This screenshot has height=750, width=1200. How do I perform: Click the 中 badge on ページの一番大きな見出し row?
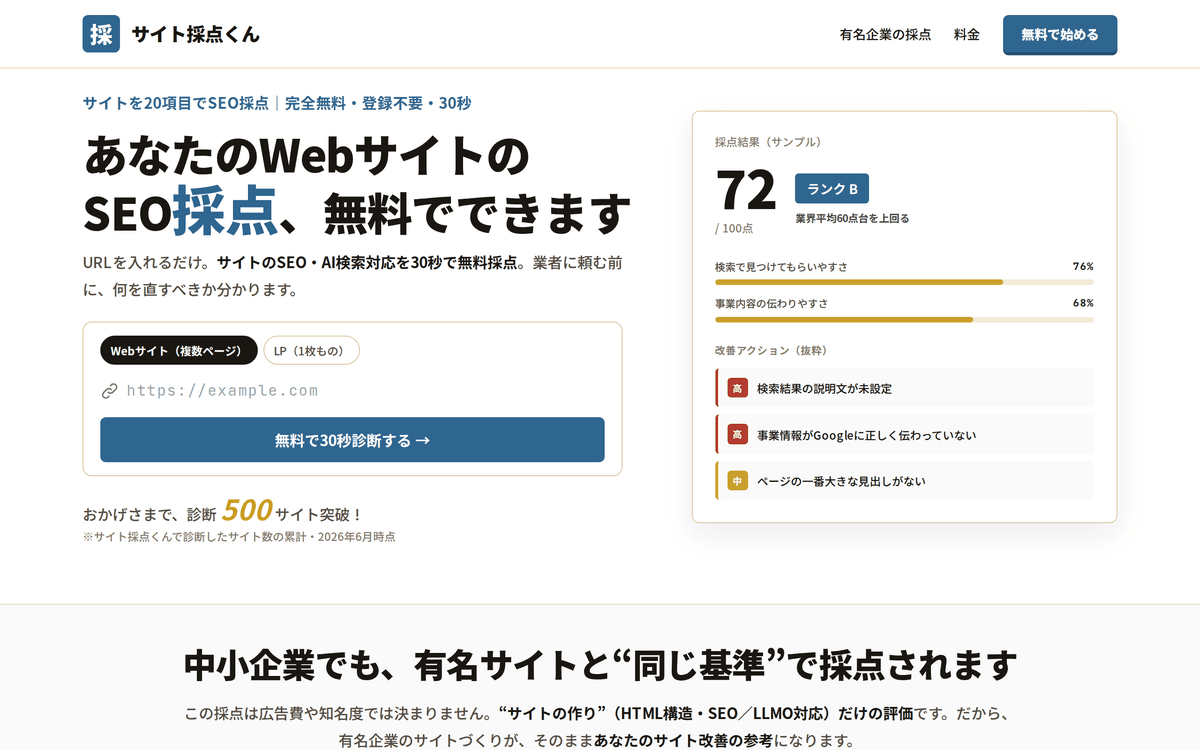coord(737,481)
